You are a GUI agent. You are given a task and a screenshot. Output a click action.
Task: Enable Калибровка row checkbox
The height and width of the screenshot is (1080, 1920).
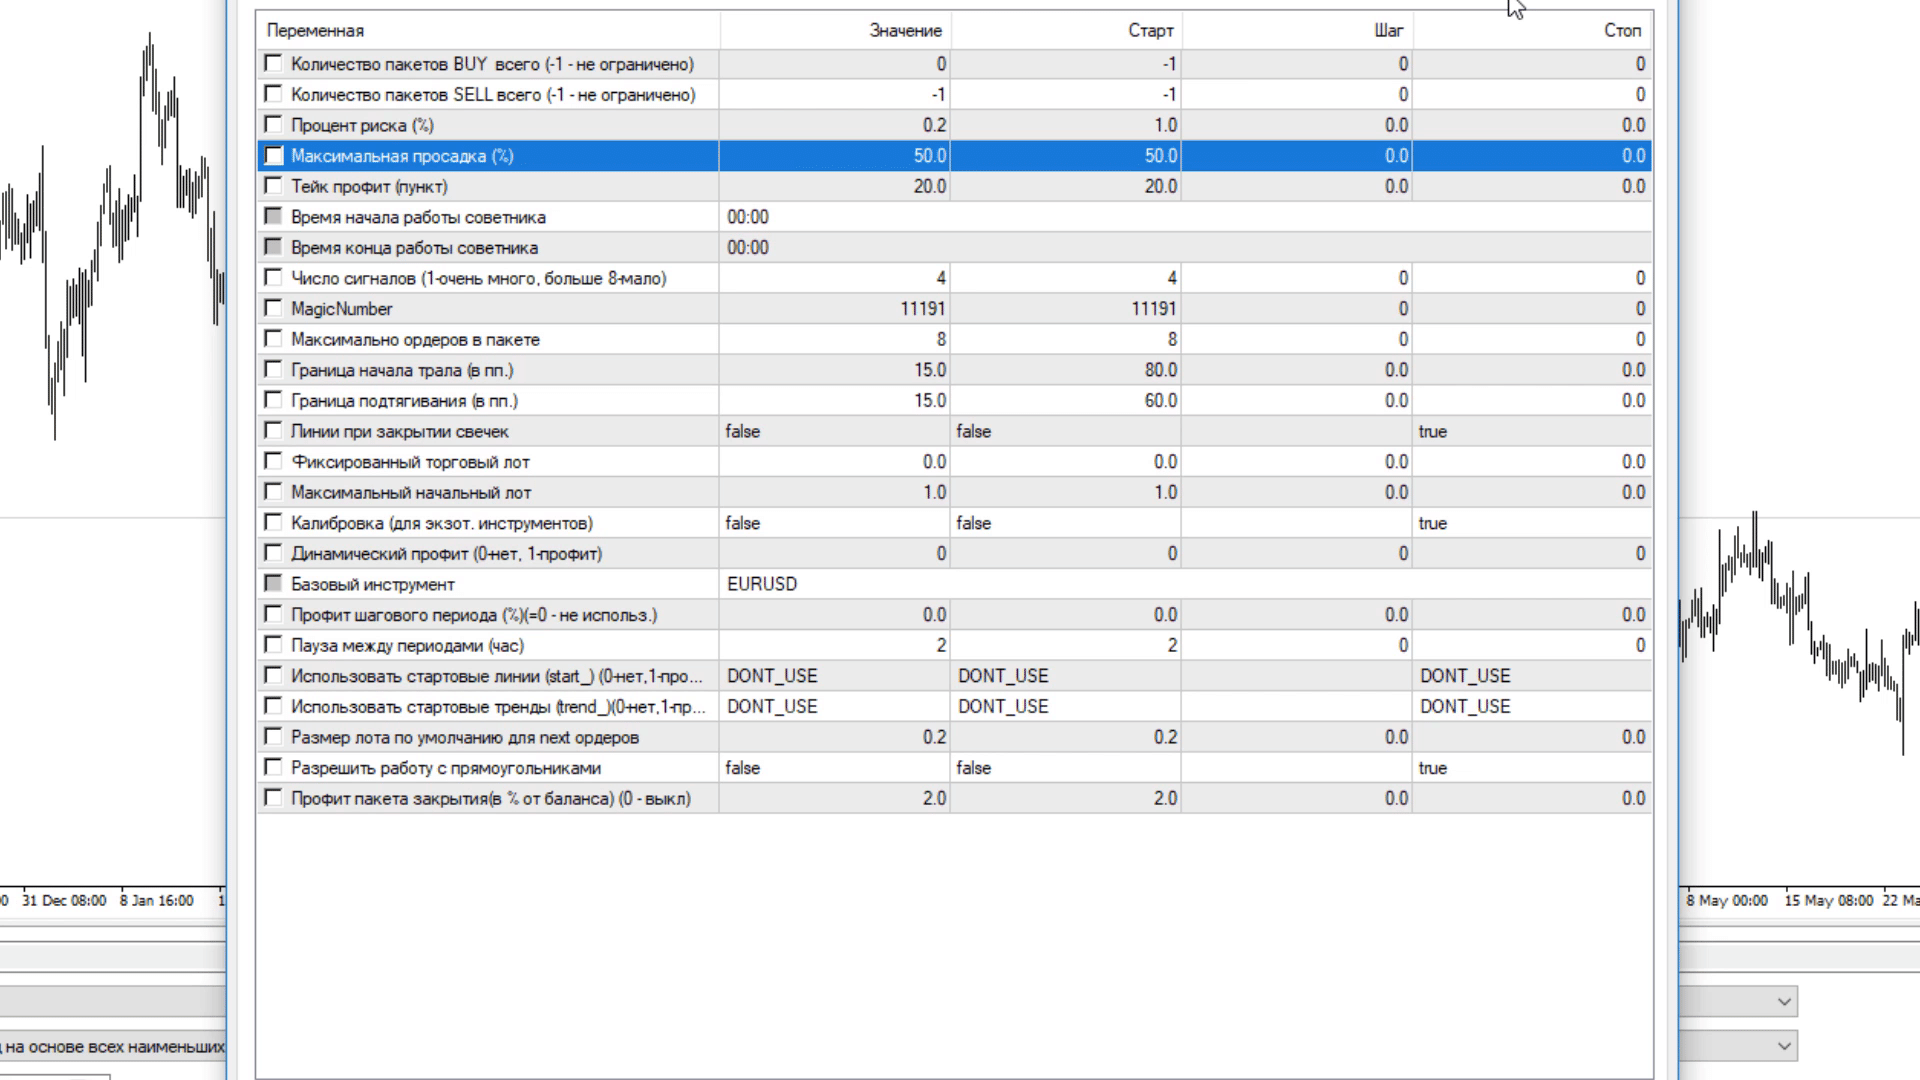(273, 523)
